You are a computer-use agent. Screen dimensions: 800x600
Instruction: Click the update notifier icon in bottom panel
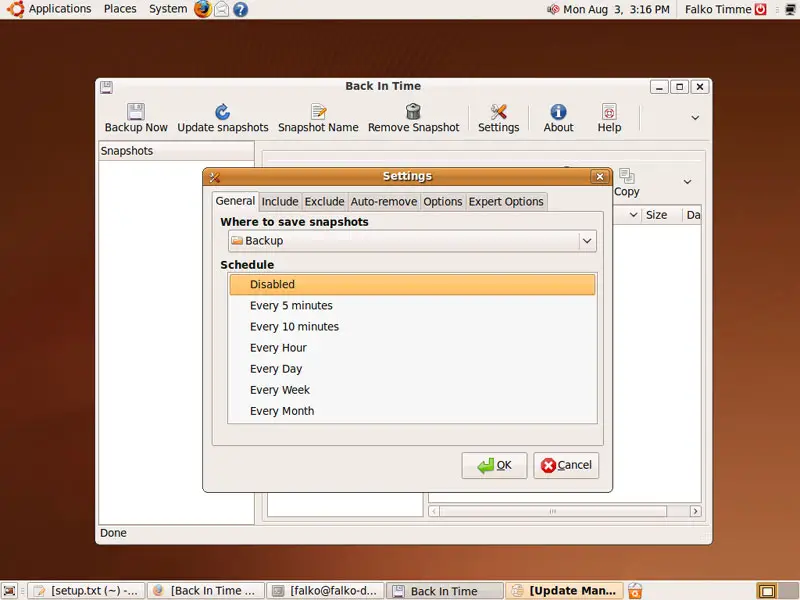635,591
